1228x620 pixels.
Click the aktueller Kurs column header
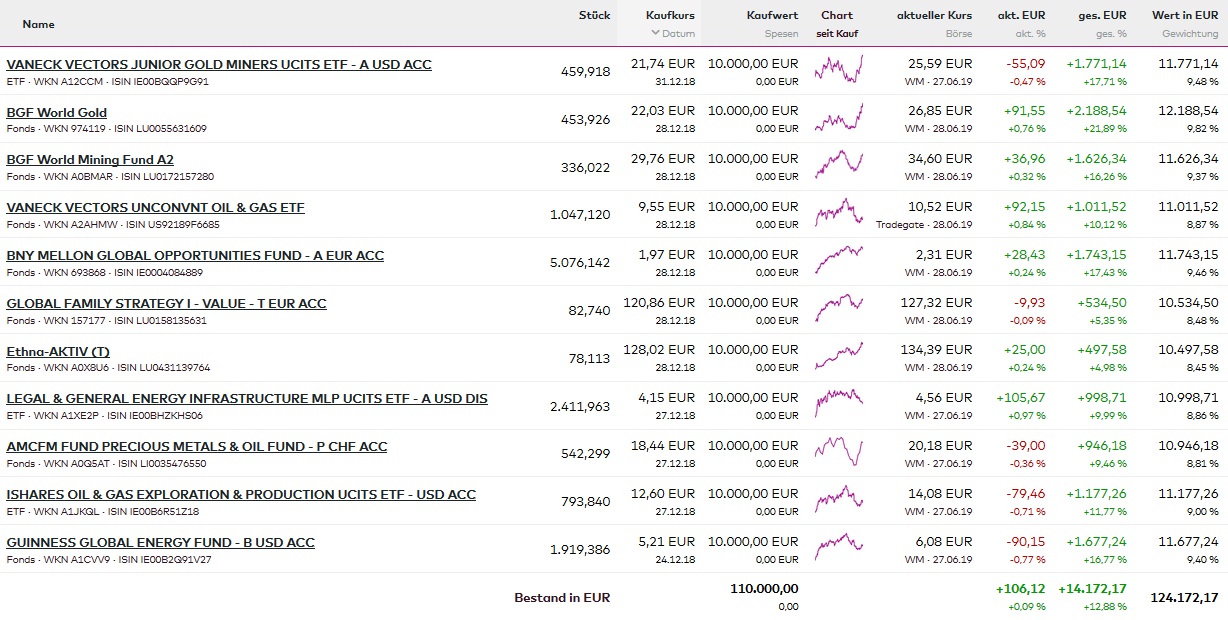click(x=934, y=16)
